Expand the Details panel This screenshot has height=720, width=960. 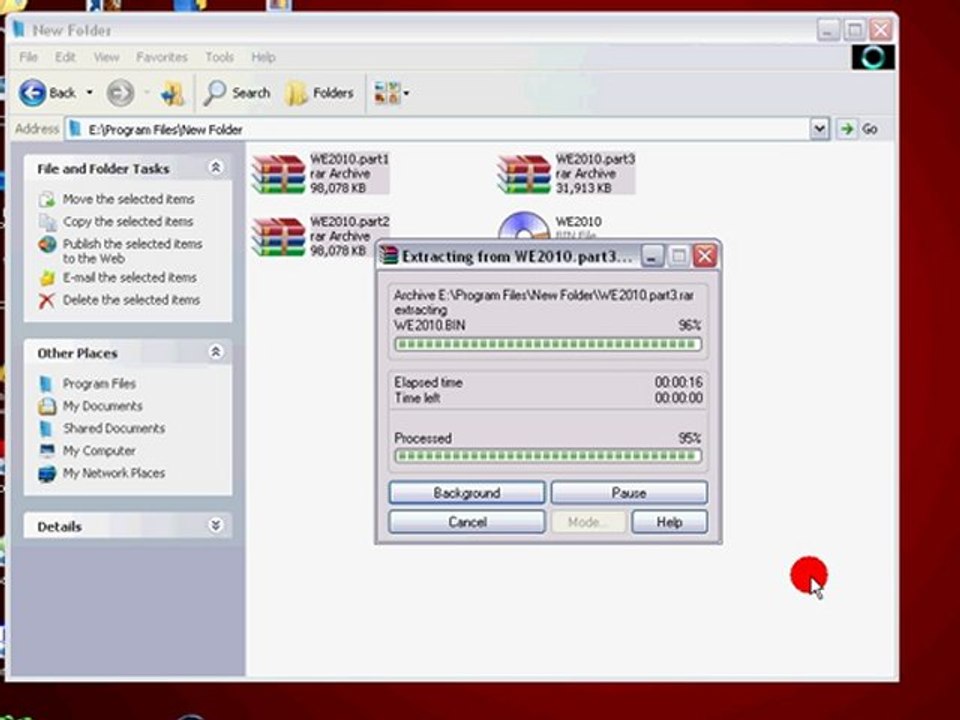point(216,525)
